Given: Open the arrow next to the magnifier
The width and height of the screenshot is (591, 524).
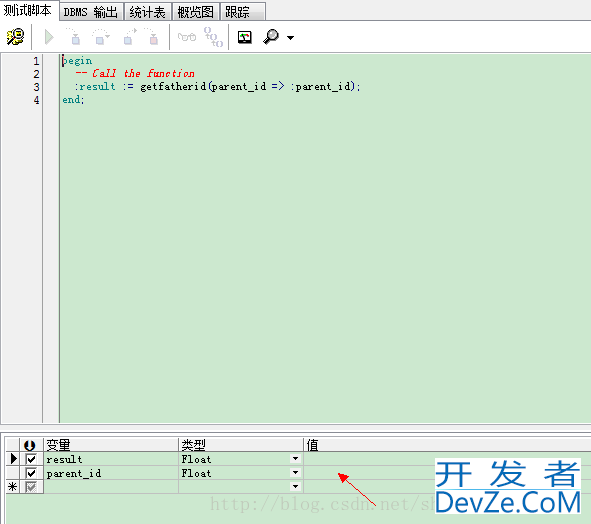Looking at the screenshot, I should coord(290,38).
